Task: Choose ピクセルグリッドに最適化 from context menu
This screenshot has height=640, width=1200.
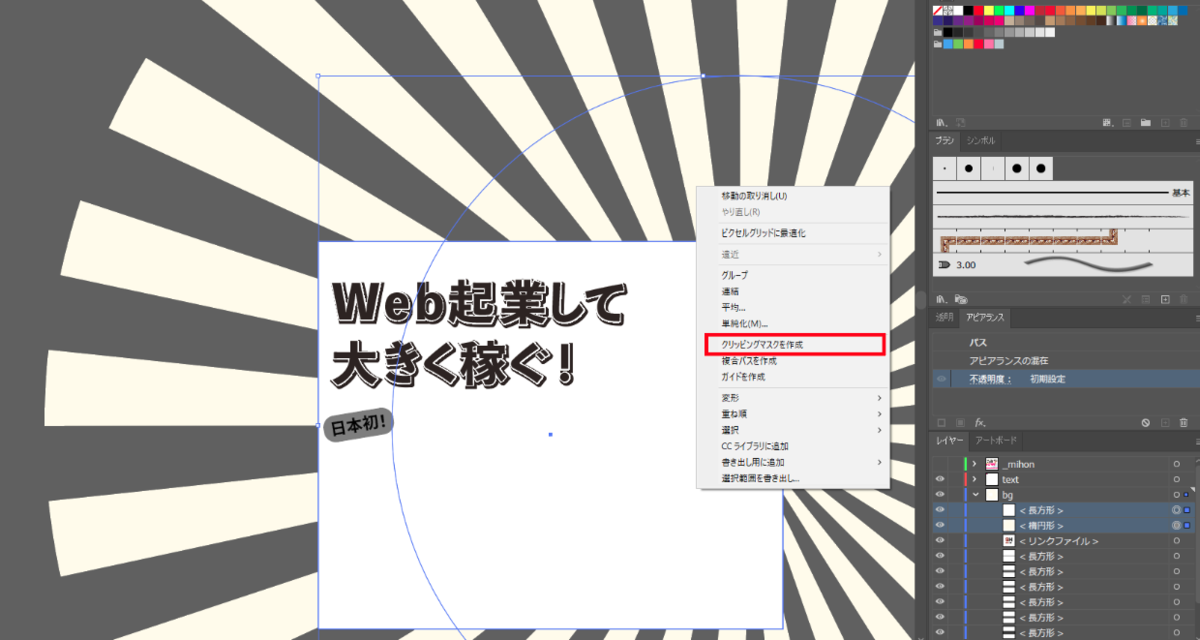Action: 792,233
